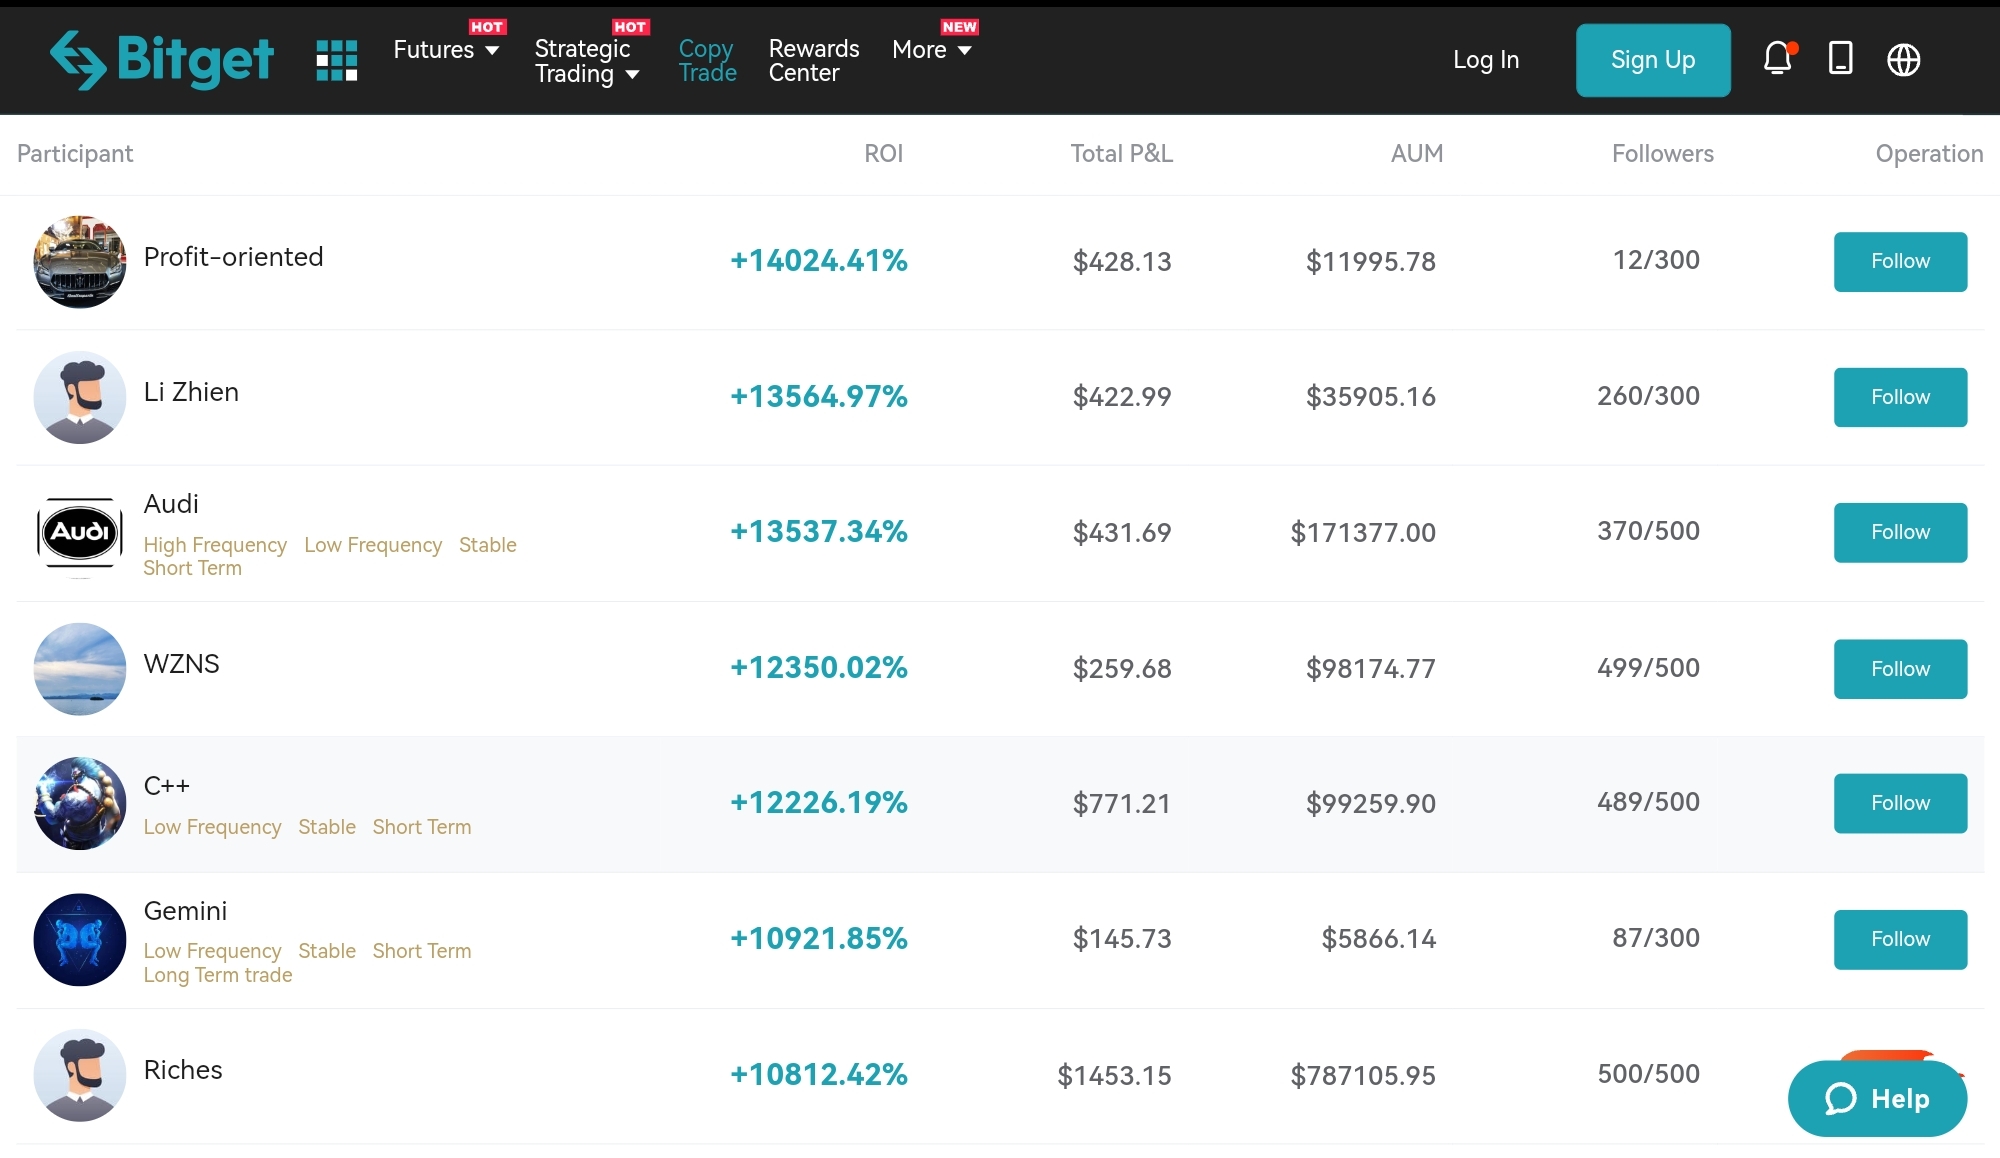This screenshot has width=2000, height=1158.
Task: Click the Audi trader avatar
Action: (80, 533)
